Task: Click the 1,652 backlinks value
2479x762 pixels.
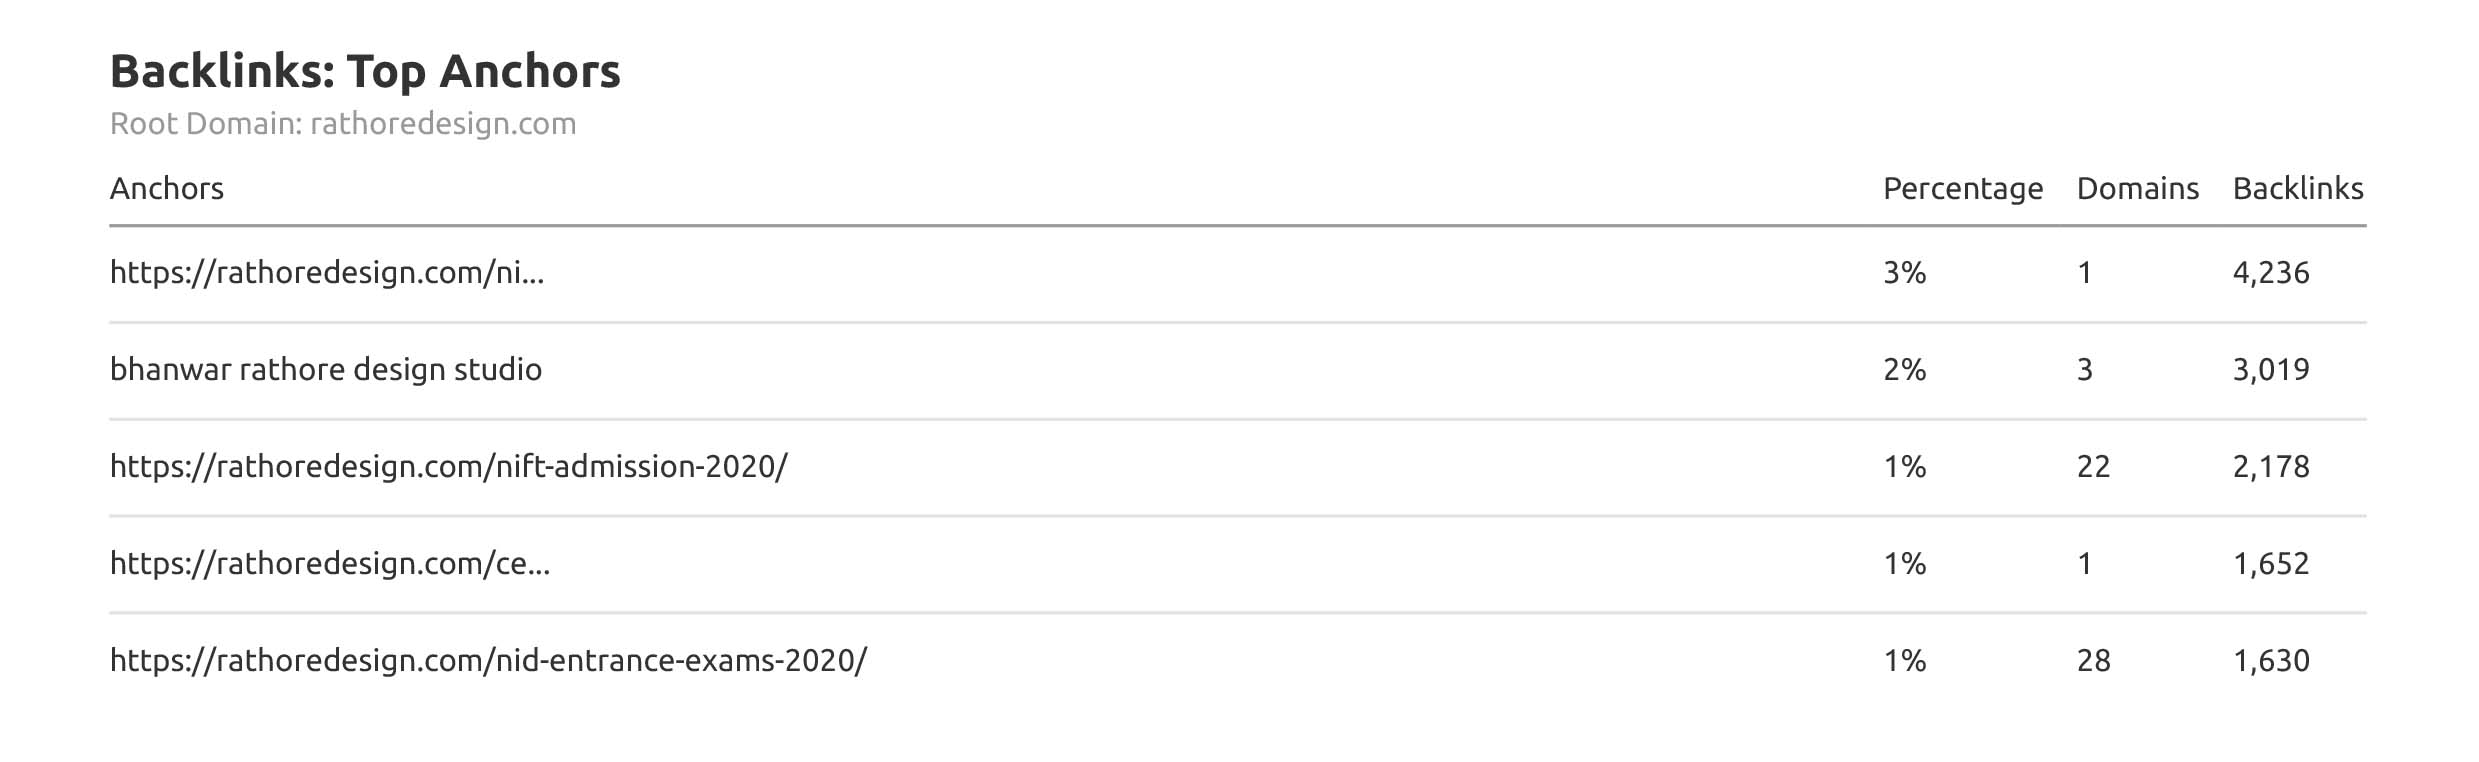Action: [2271, 564]
